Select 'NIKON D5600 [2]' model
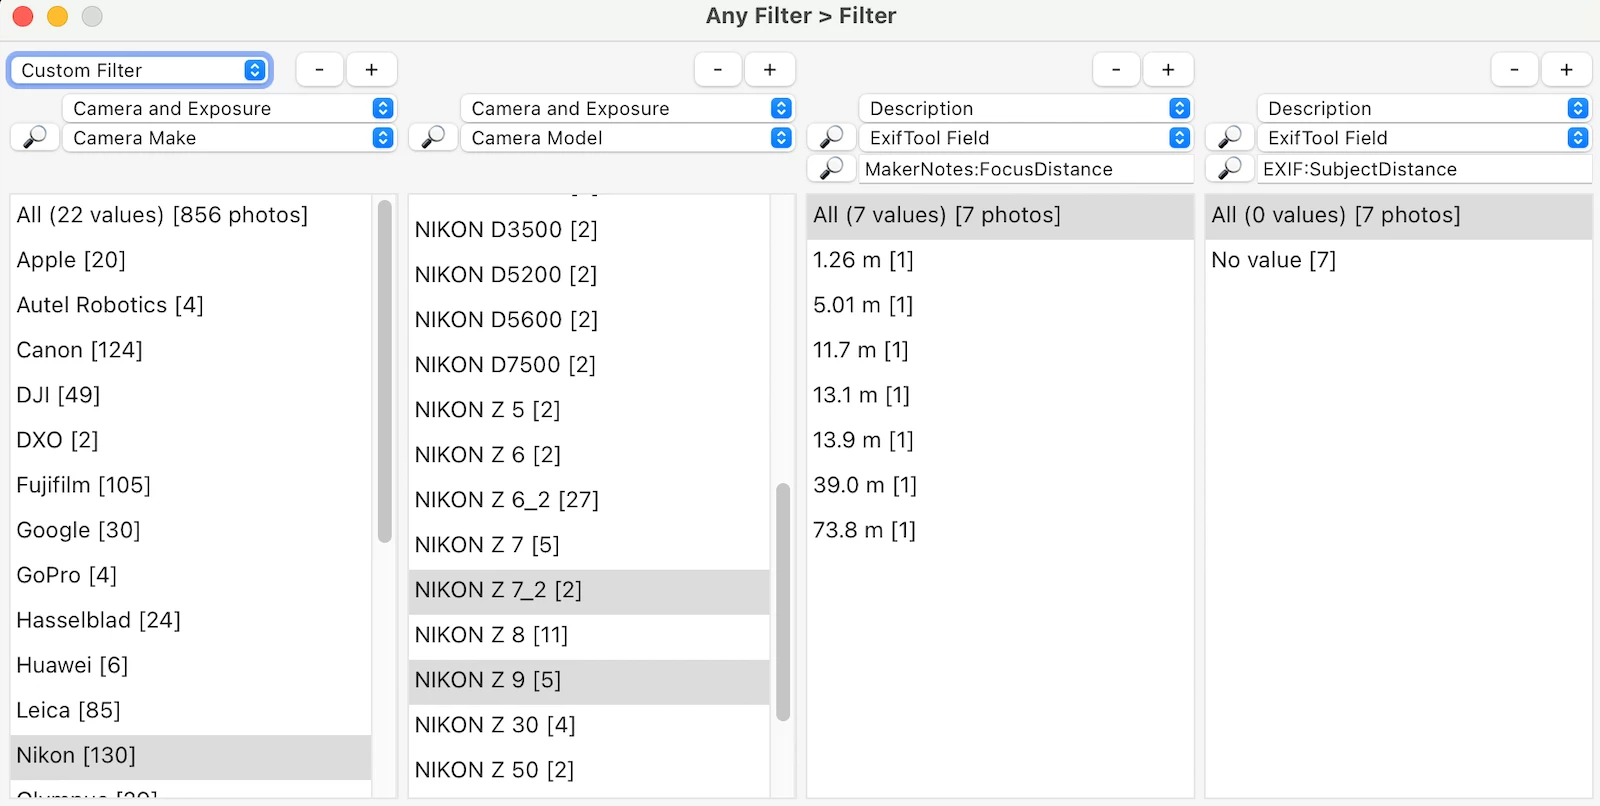 click(589, 320)
